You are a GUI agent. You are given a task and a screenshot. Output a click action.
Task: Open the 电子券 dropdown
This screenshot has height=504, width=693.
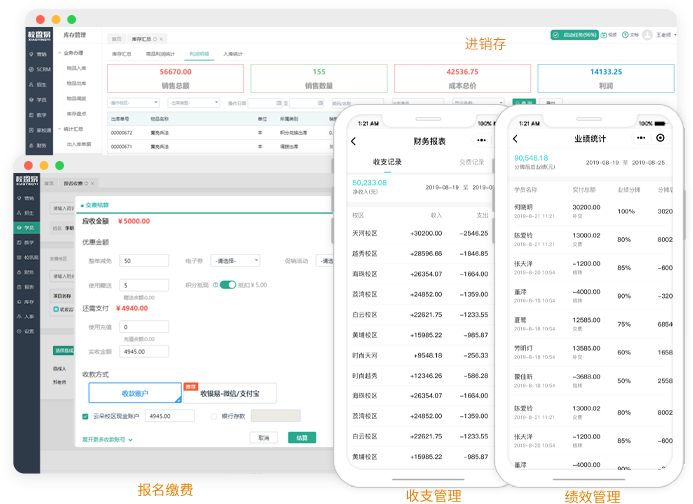(x=235, y=260)
